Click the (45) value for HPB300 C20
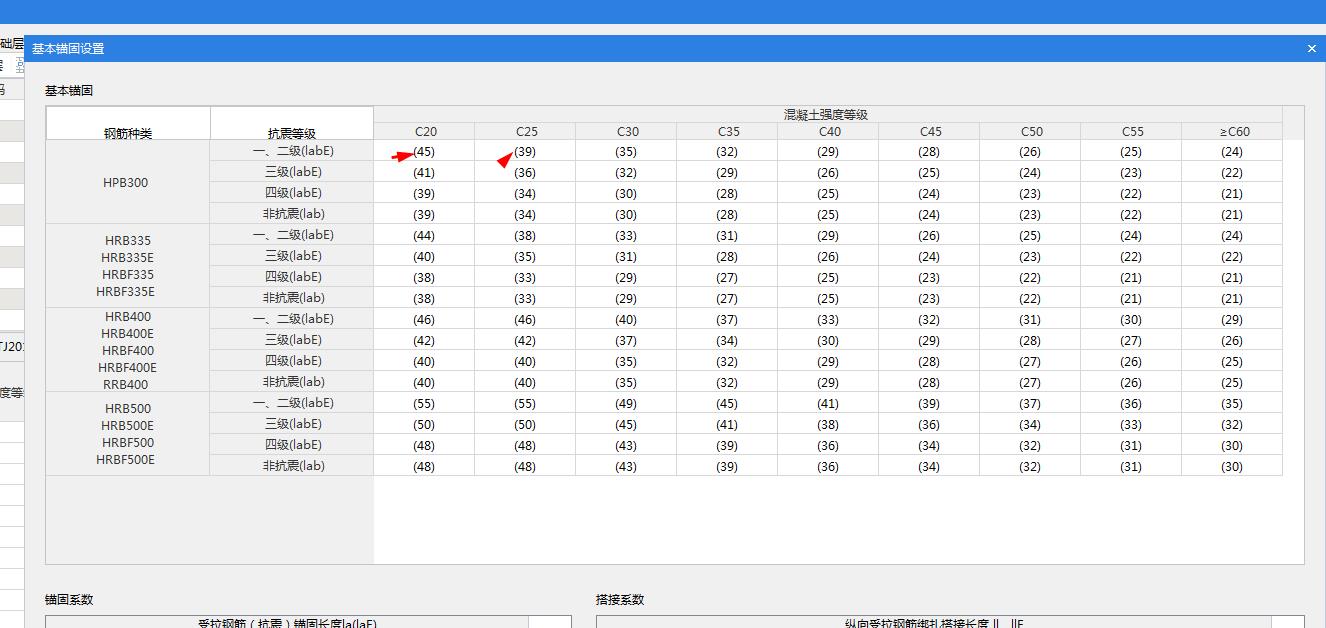 point(425,151)
